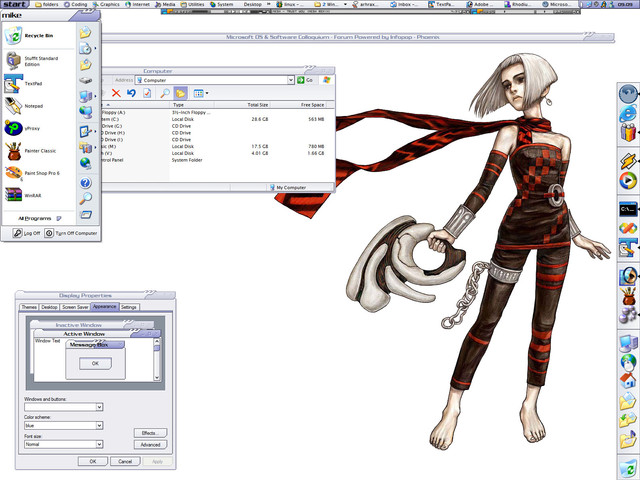Expand Recent Documents arrow in start menu
This screenshot has height=480, width=640.
[x=96, y=48]
